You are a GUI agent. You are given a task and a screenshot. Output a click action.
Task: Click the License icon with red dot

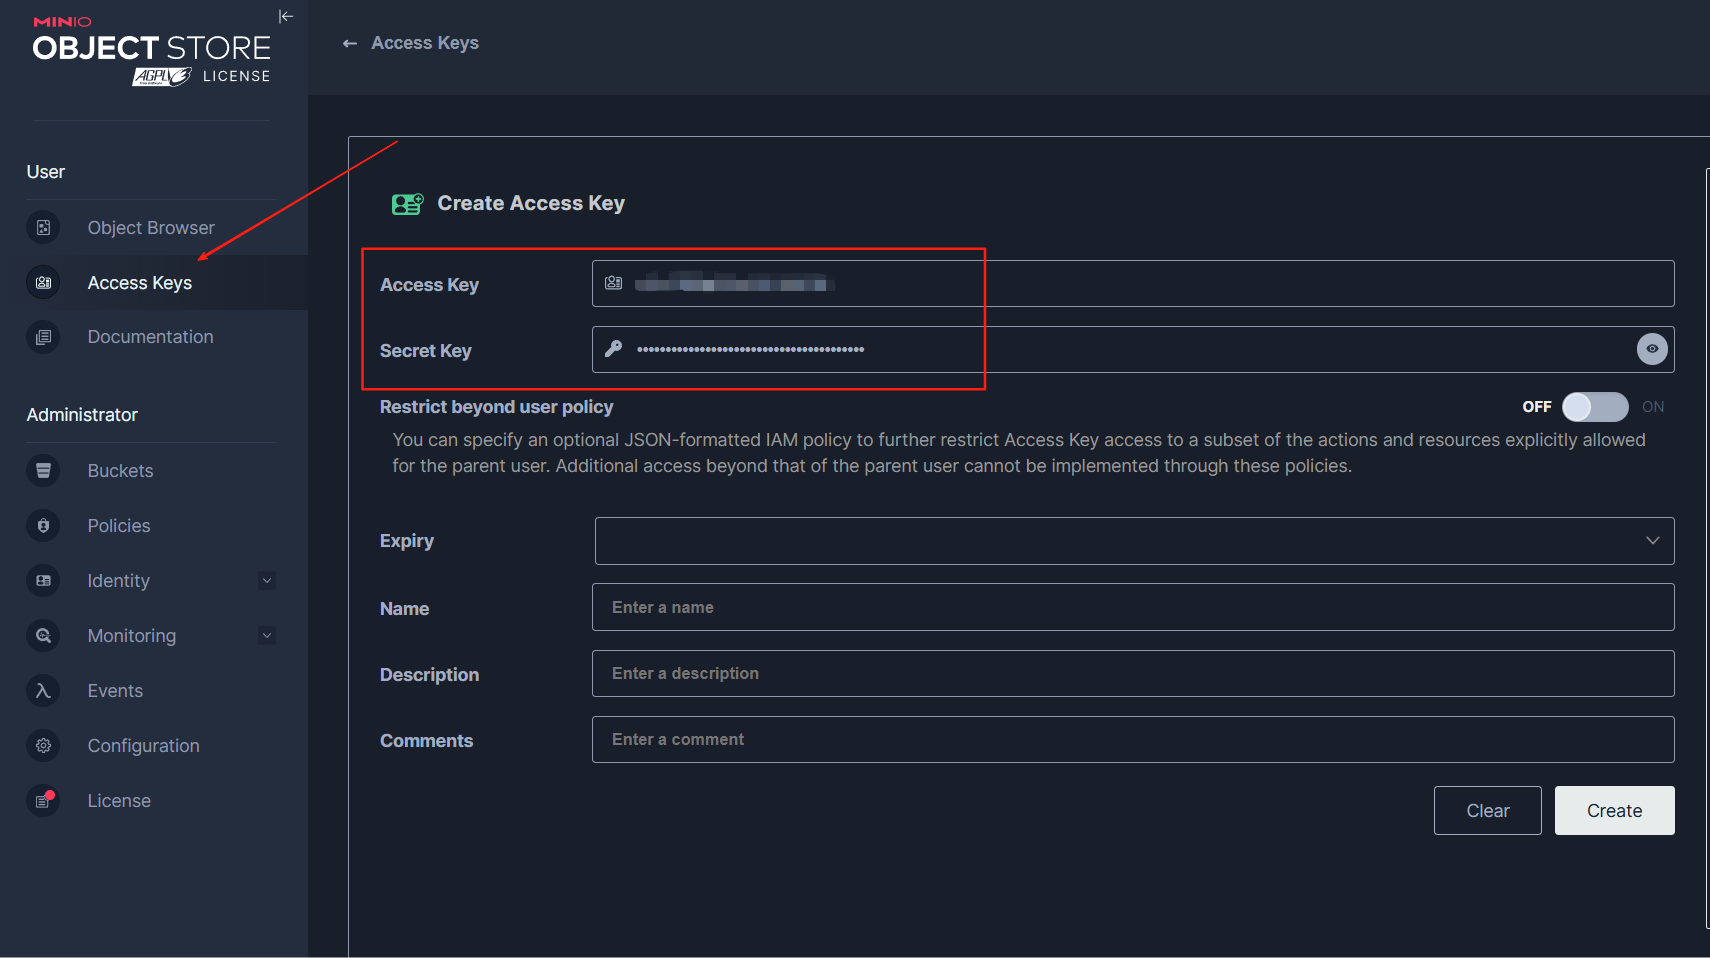[43, 801]
